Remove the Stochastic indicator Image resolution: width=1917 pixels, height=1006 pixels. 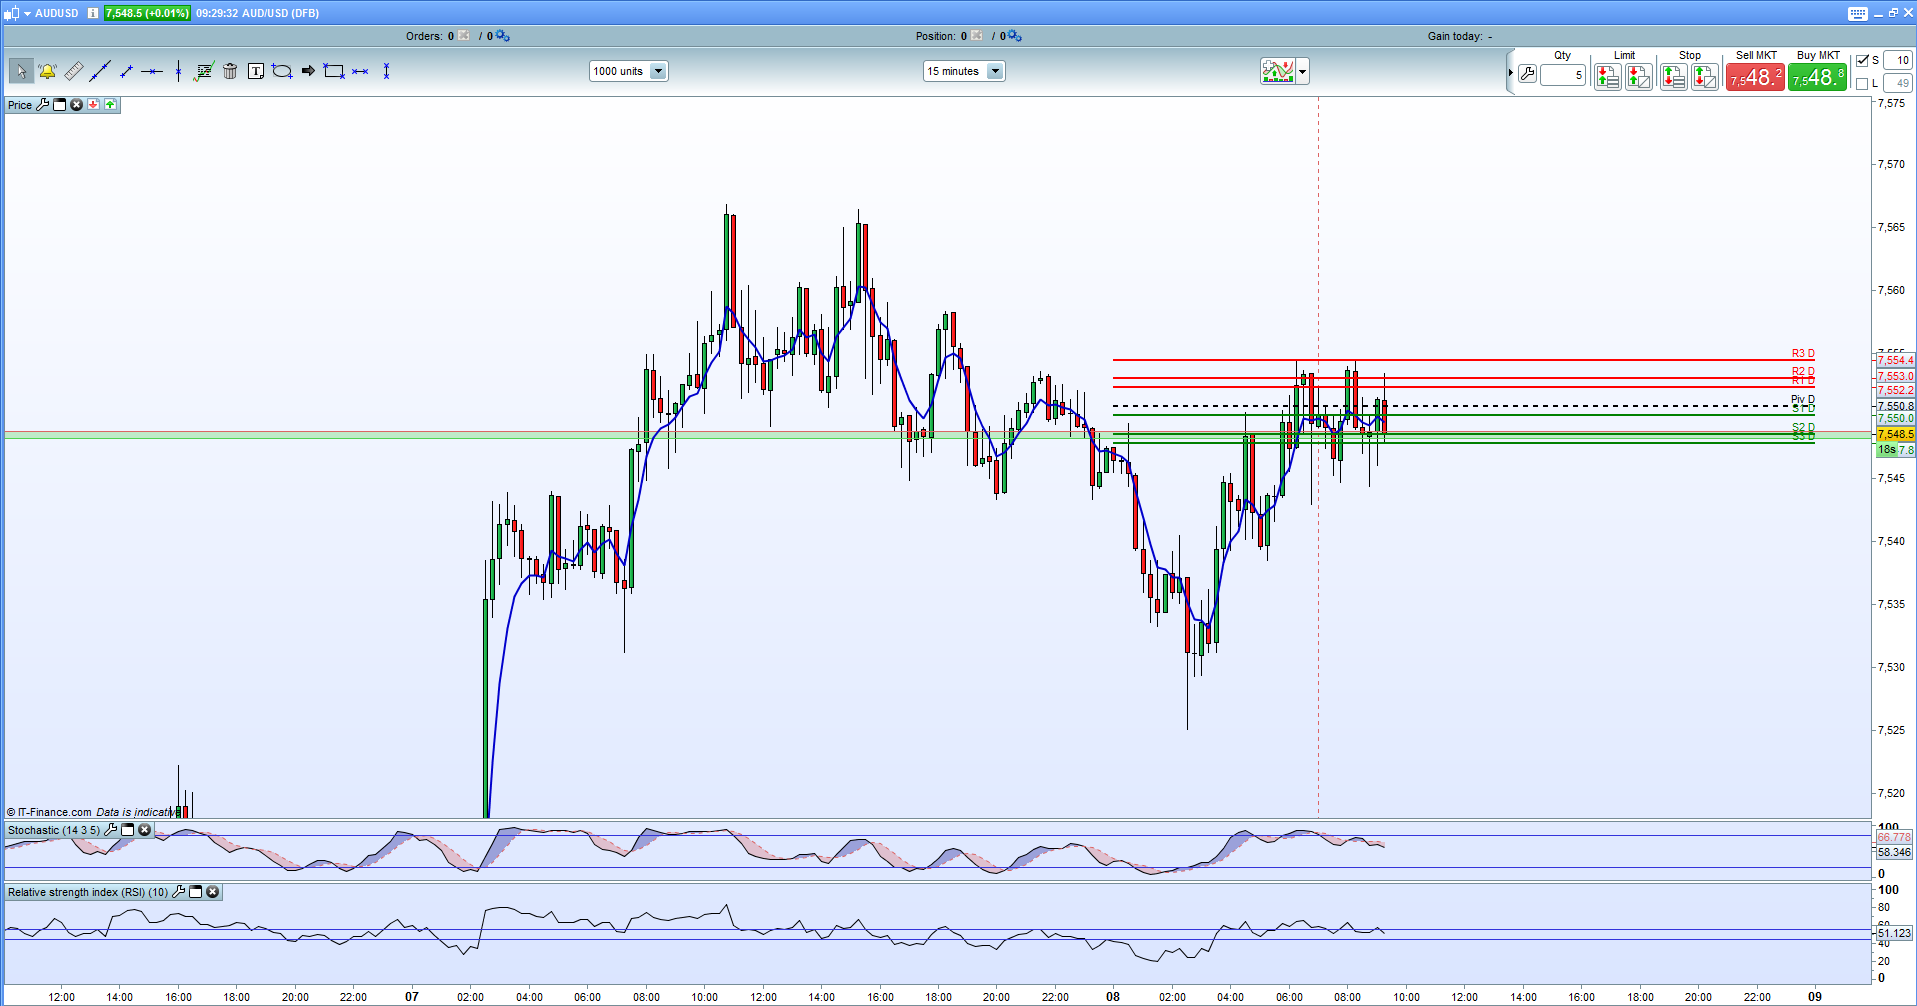click(x=145, y=830)
